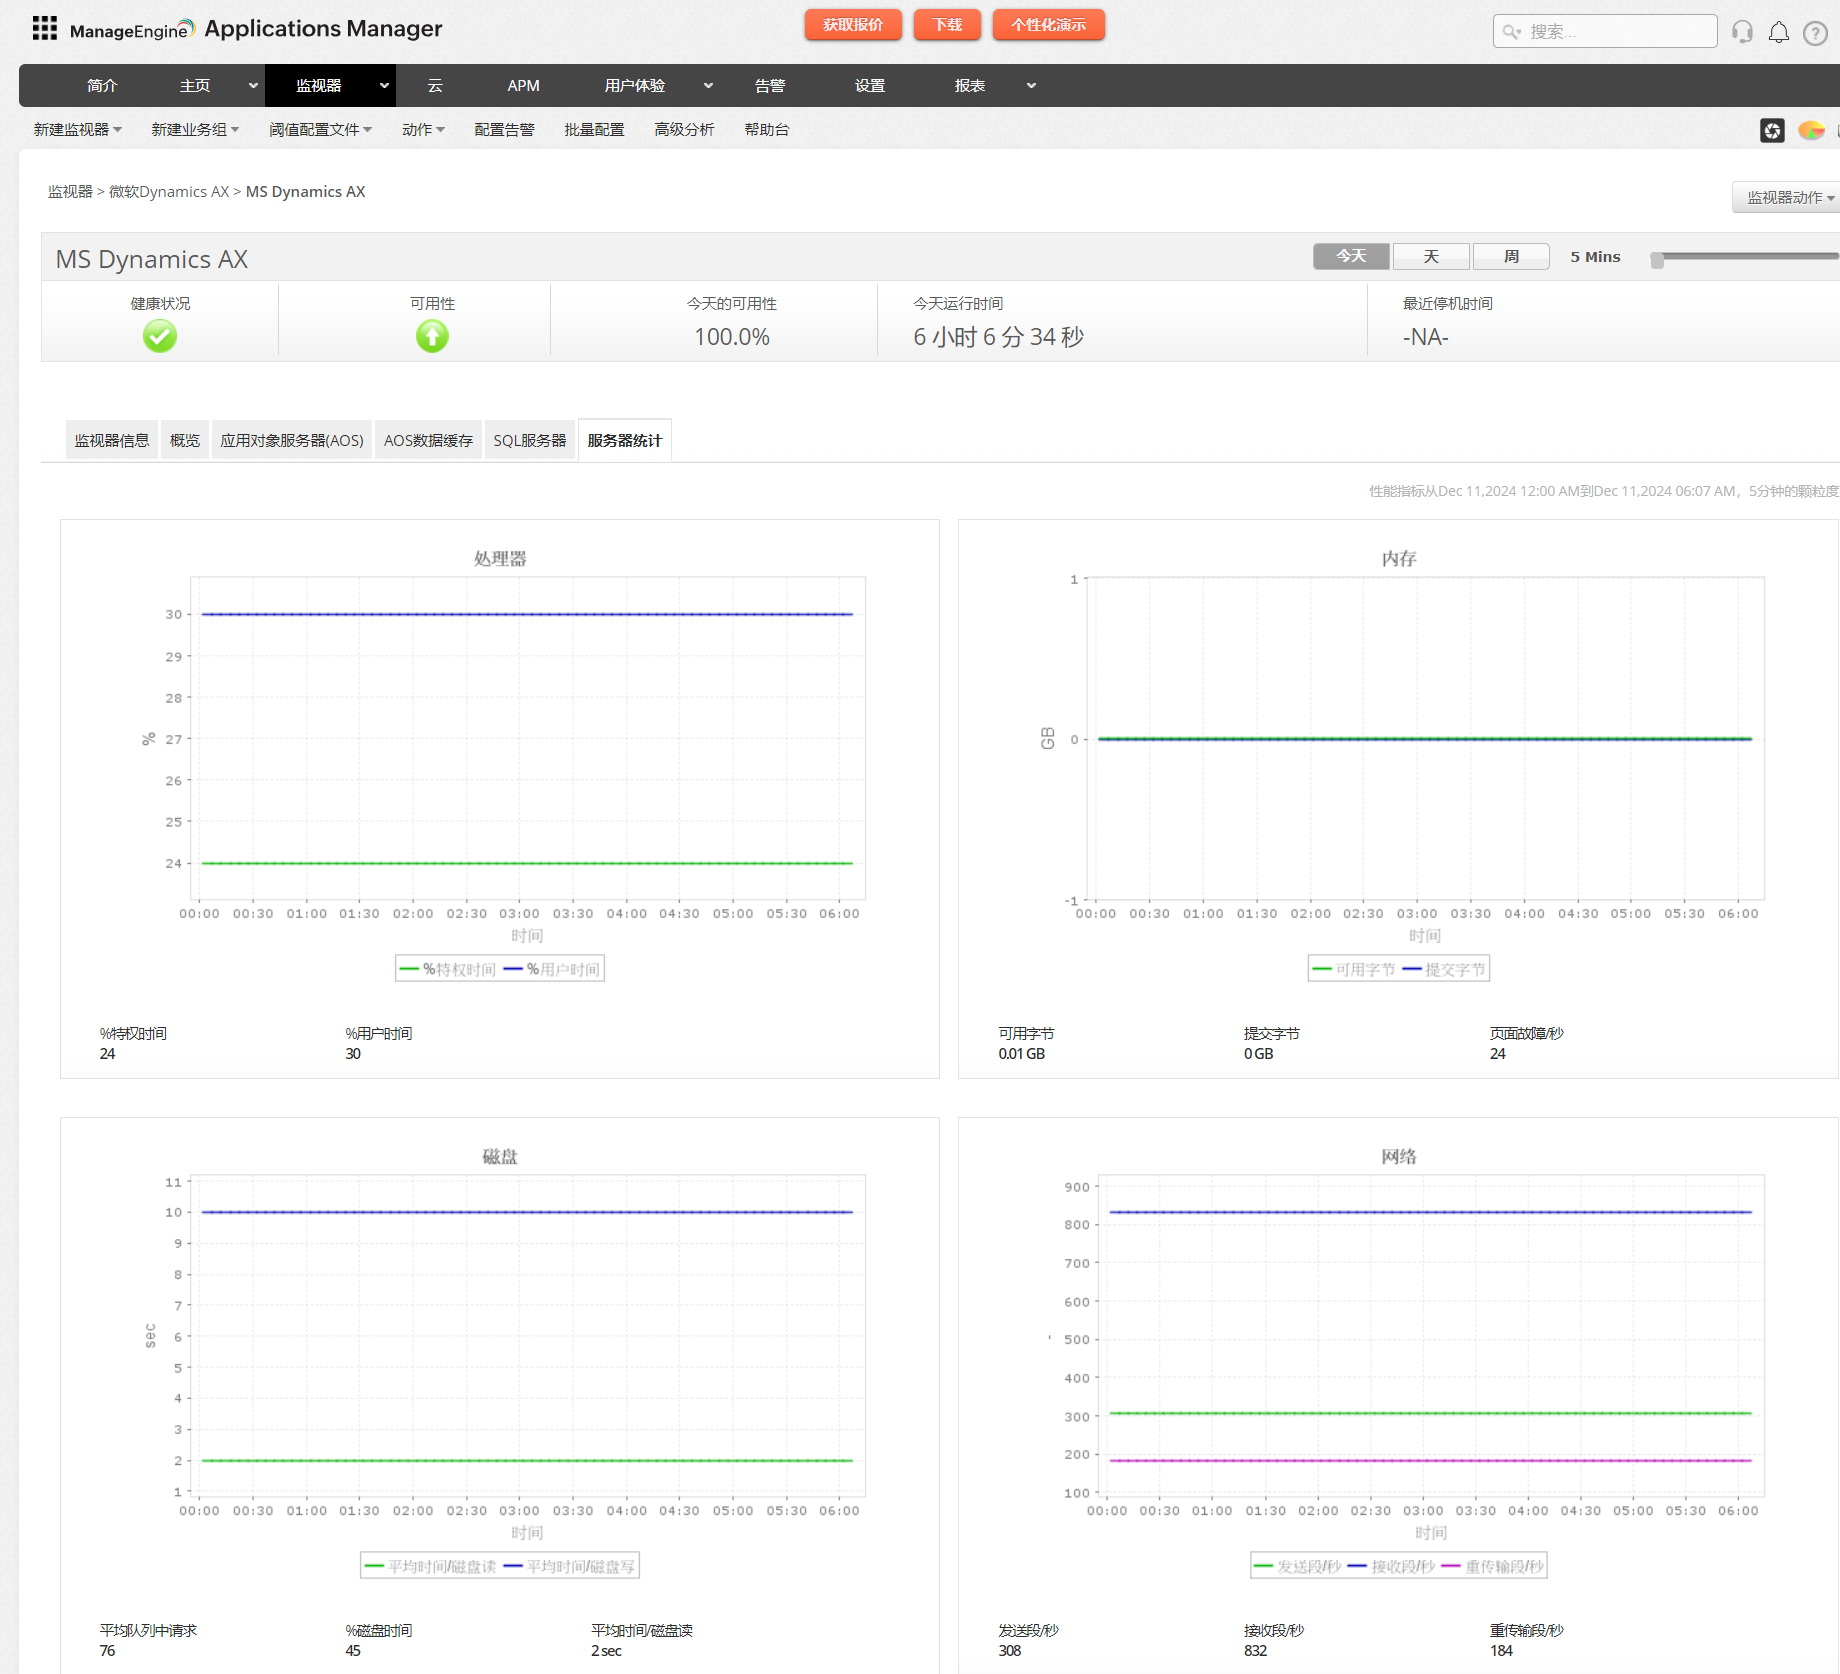Expand the 阈值配置文件 dropdown
Screen dimensions: 1840x1674
click(x=320, y=130)
